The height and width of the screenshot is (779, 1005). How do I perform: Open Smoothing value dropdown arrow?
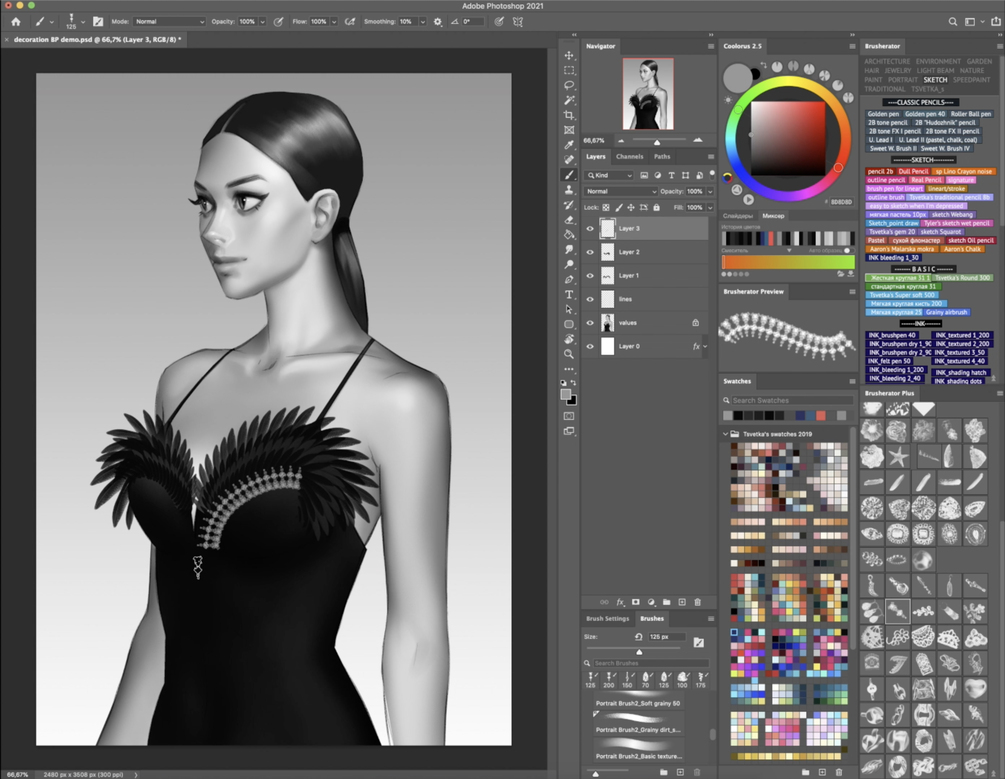(x=422, y=21)
